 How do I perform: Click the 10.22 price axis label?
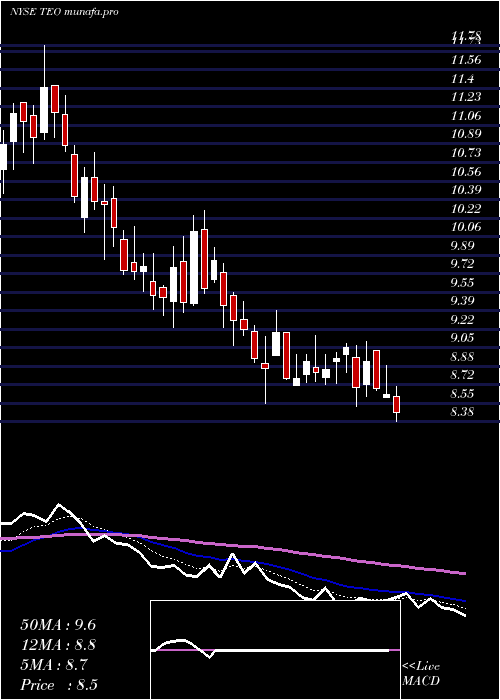[x=466, y=208]
